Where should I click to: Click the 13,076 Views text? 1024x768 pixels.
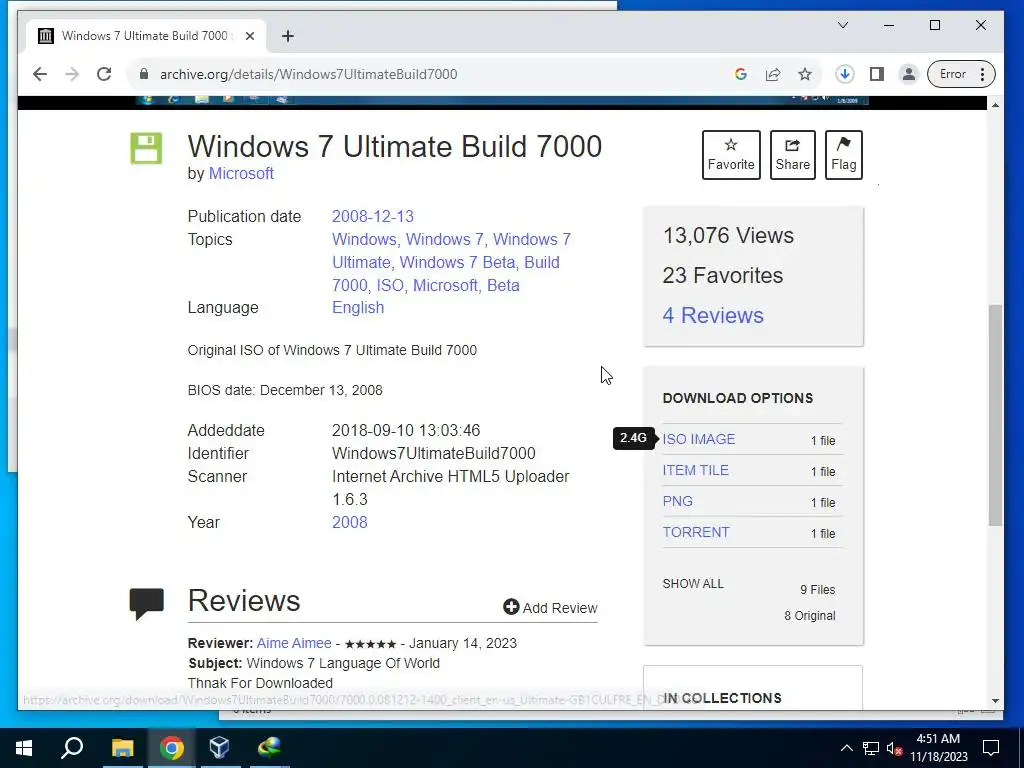coord(728,235)
